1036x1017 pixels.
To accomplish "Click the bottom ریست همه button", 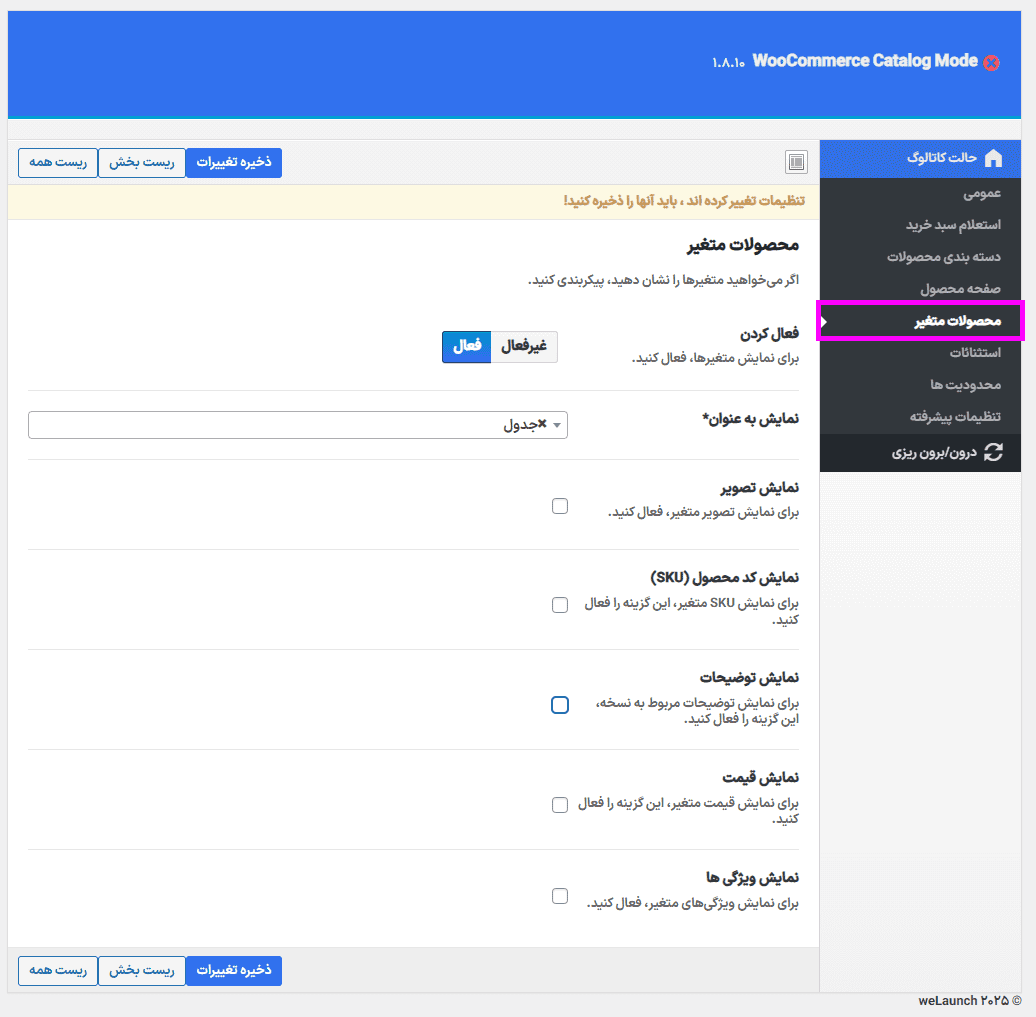I will tap(58, 971).
